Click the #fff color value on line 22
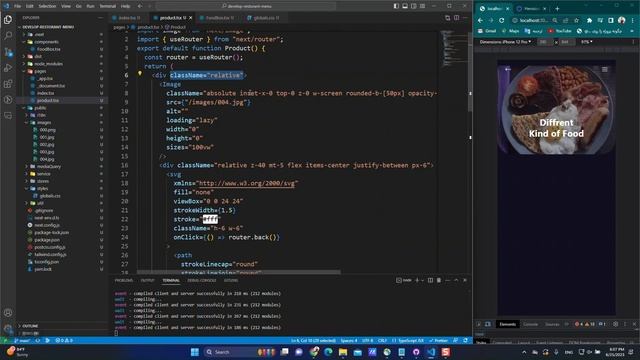640x360 pixels. (210, 219)
